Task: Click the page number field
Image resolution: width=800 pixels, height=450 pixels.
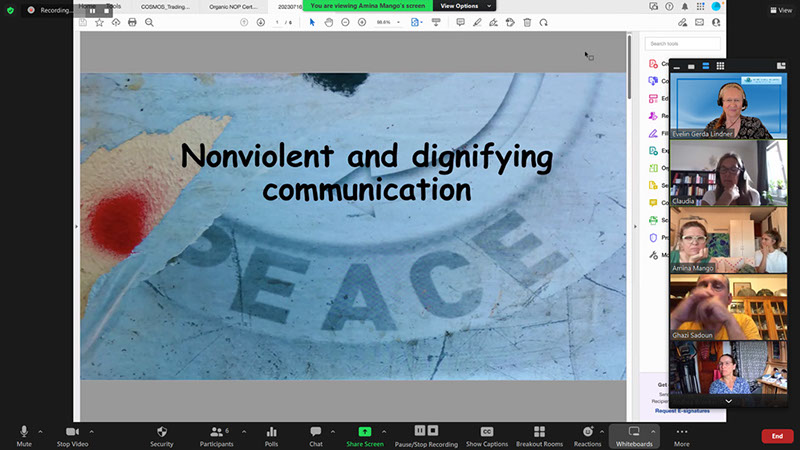Action: coord(278,22)
